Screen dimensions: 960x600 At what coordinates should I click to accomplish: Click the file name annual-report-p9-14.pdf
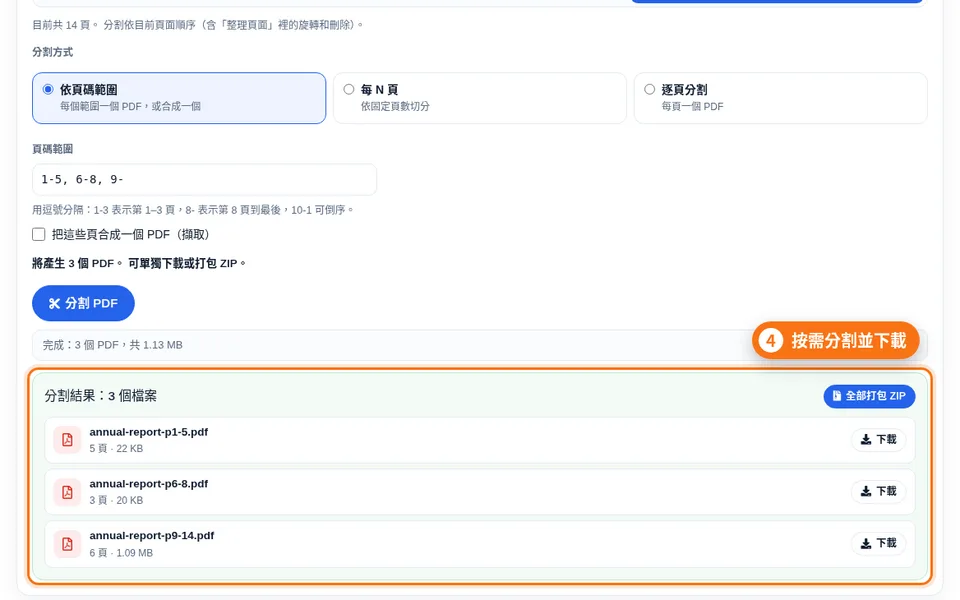pyautogui.click(x=152, y=536)
